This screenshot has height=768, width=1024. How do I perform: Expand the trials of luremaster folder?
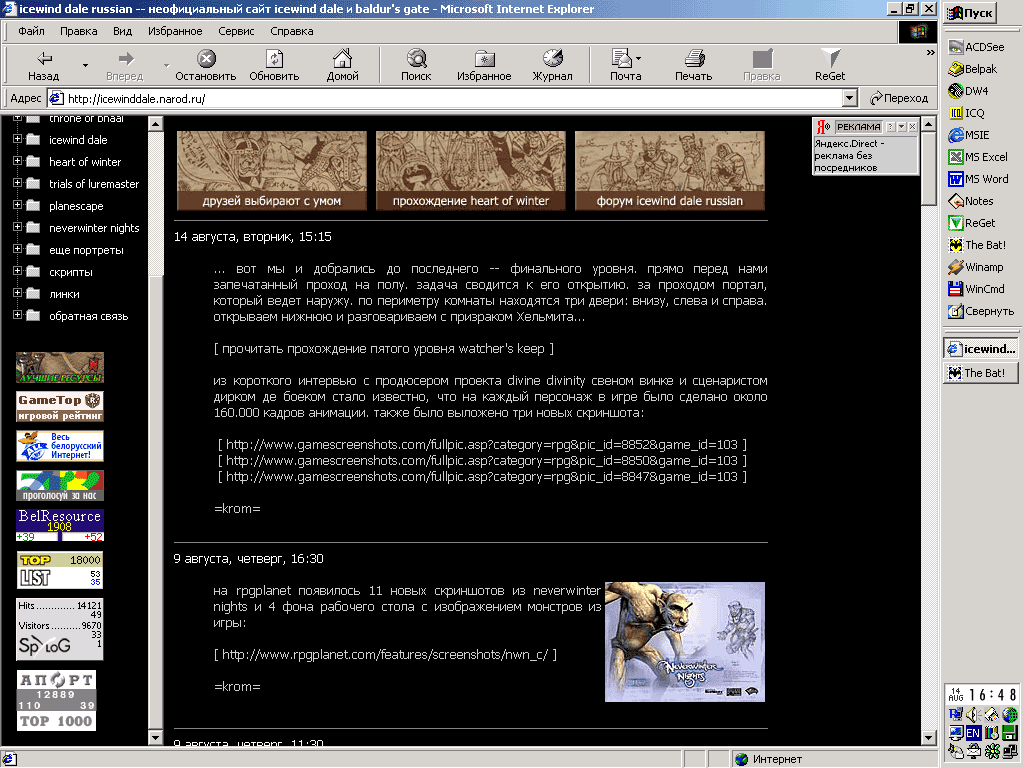[x=18, y=184]
